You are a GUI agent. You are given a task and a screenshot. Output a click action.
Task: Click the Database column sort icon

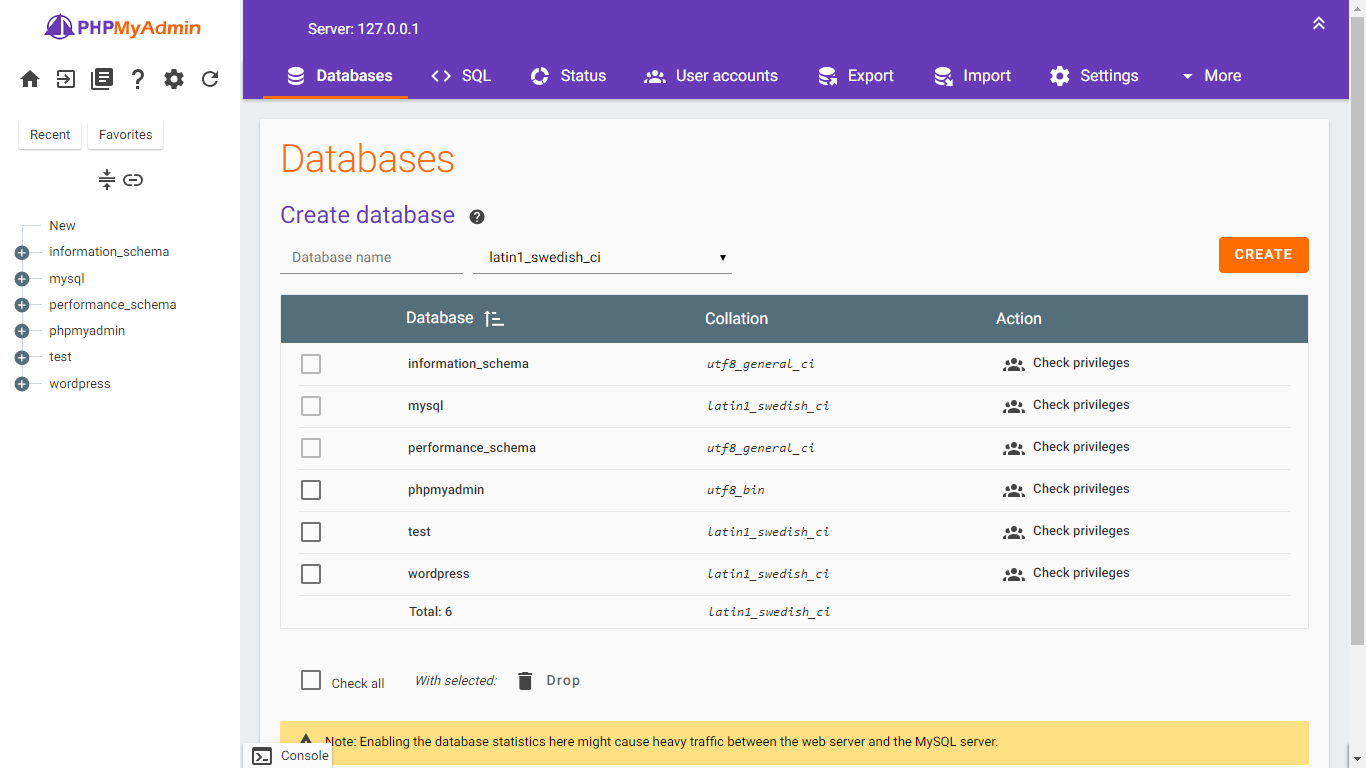(494, 318)
